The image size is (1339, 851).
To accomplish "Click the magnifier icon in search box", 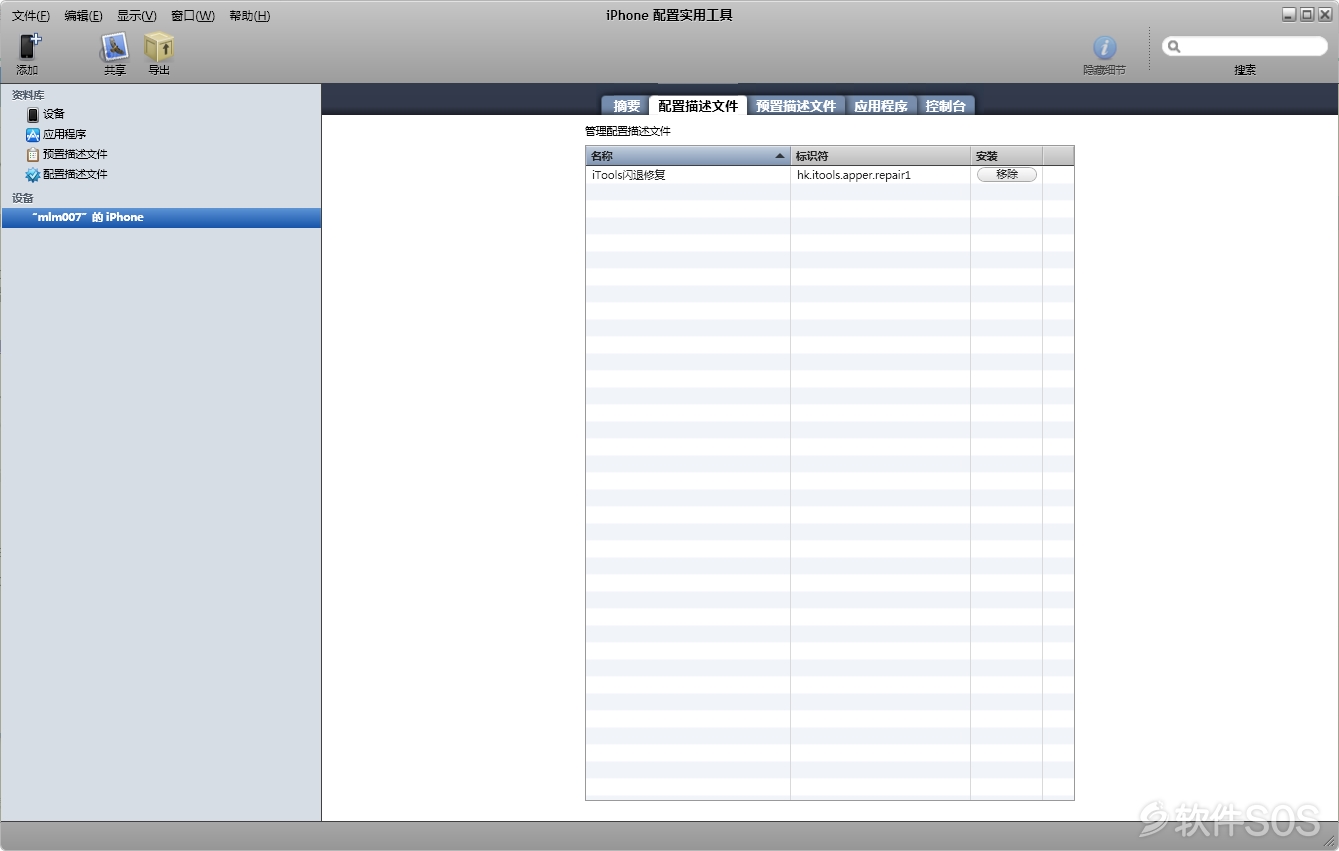I will (1174, 46).
